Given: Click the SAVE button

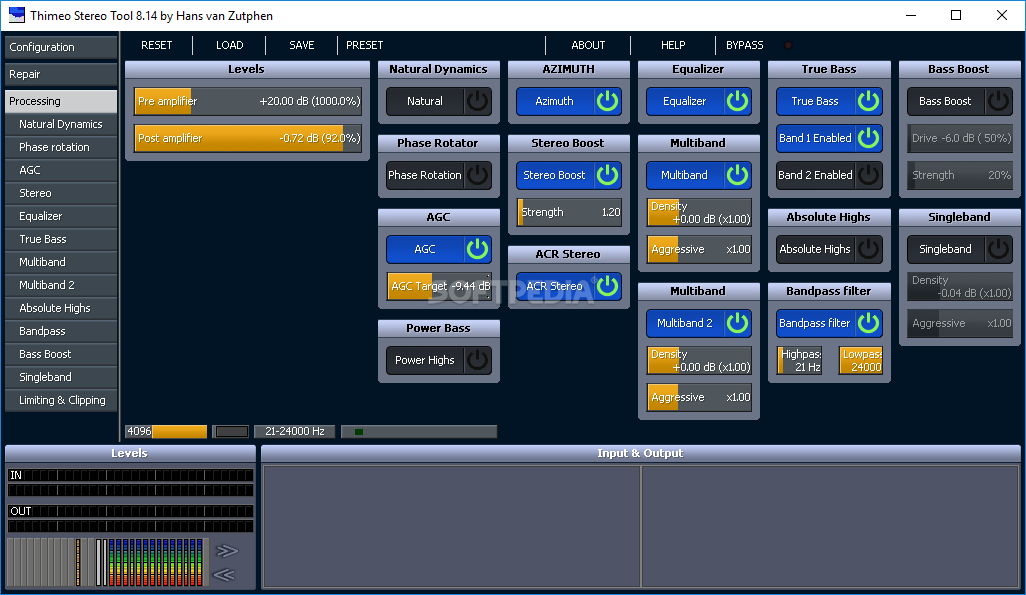Looking at the screenshot, I should pyautogui.click(x=302, y=45).
